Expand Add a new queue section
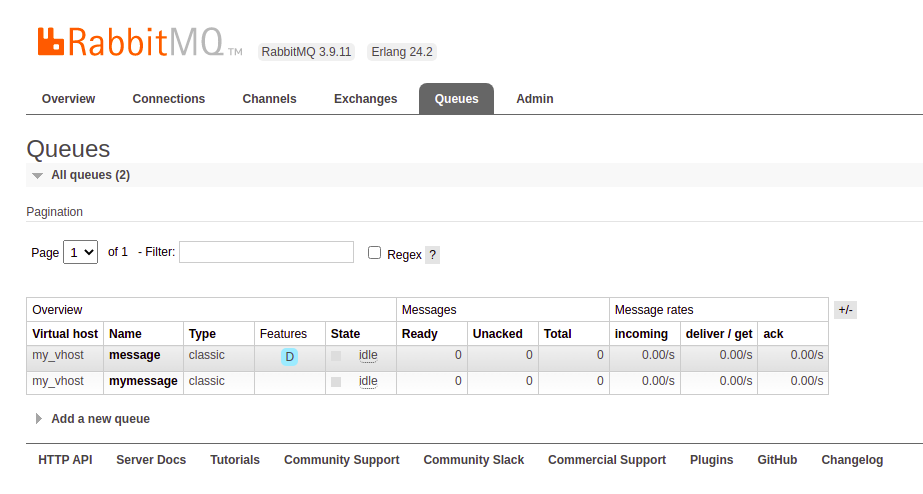Image resolution: width=923 pixels, height=494 pixels. (100, 419)
